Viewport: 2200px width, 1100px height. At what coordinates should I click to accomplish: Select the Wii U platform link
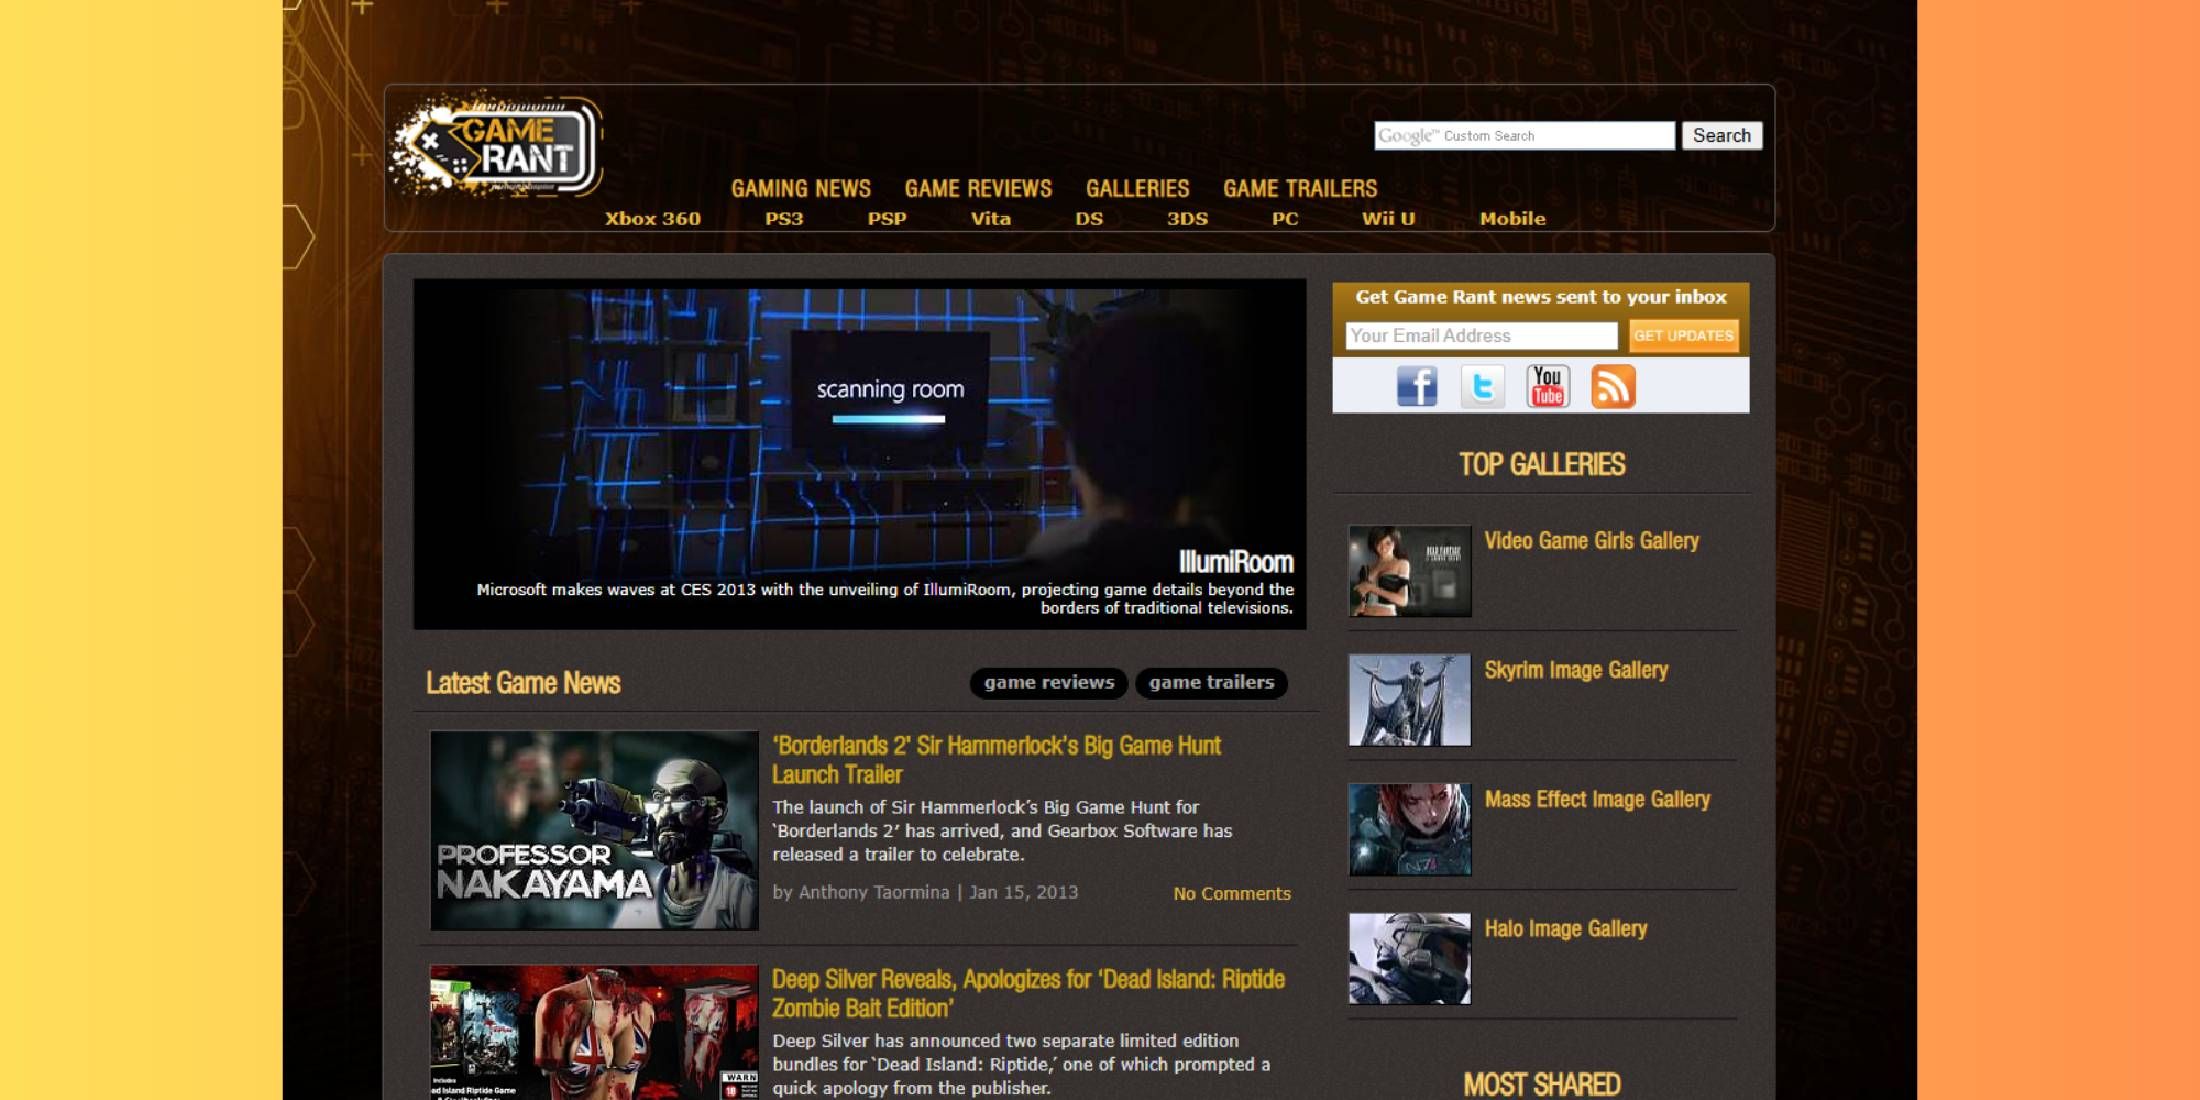[x=1388, y=219]
